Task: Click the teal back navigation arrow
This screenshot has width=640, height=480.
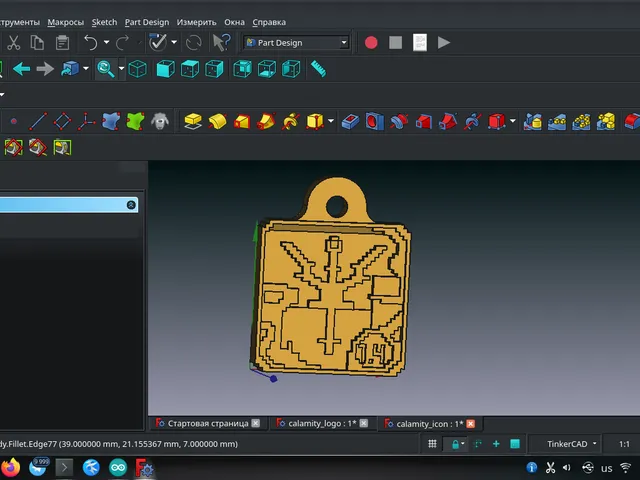Action: (22, 69)
